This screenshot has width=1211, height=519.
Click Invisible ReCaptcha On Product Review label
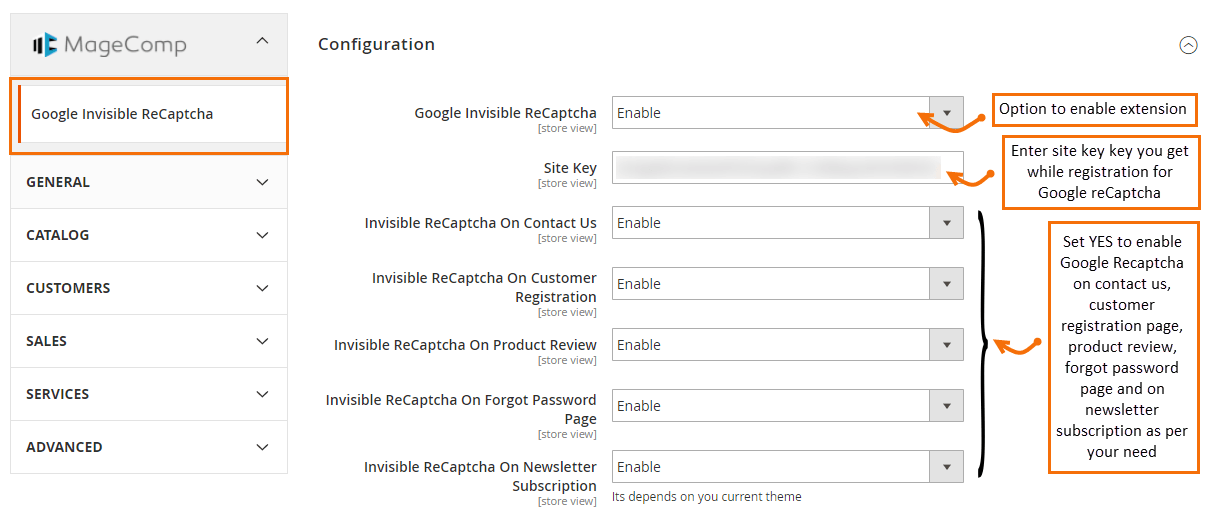point(465,345)
